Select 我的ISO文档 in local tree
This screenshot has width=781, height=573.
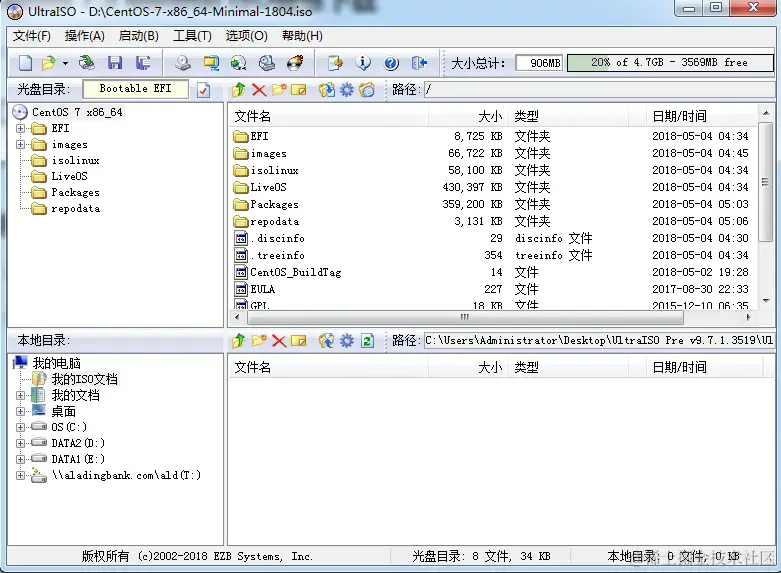pyautogui.click(x=85, y=379)
